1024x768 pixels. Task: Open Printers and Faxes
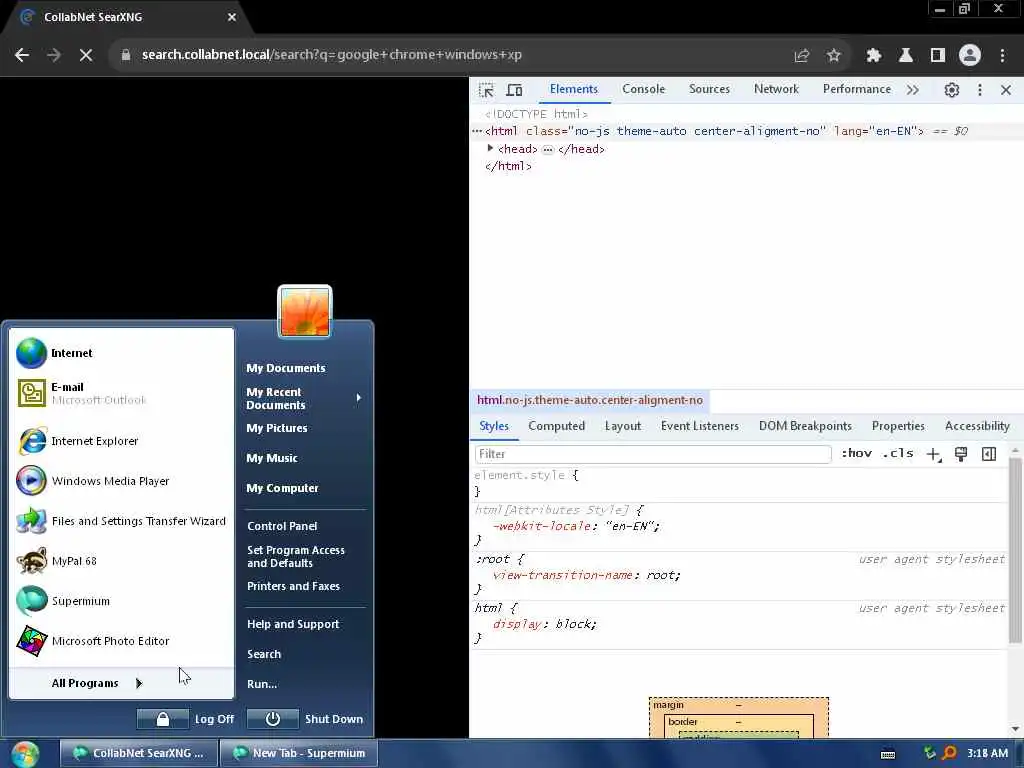point(293,586)
